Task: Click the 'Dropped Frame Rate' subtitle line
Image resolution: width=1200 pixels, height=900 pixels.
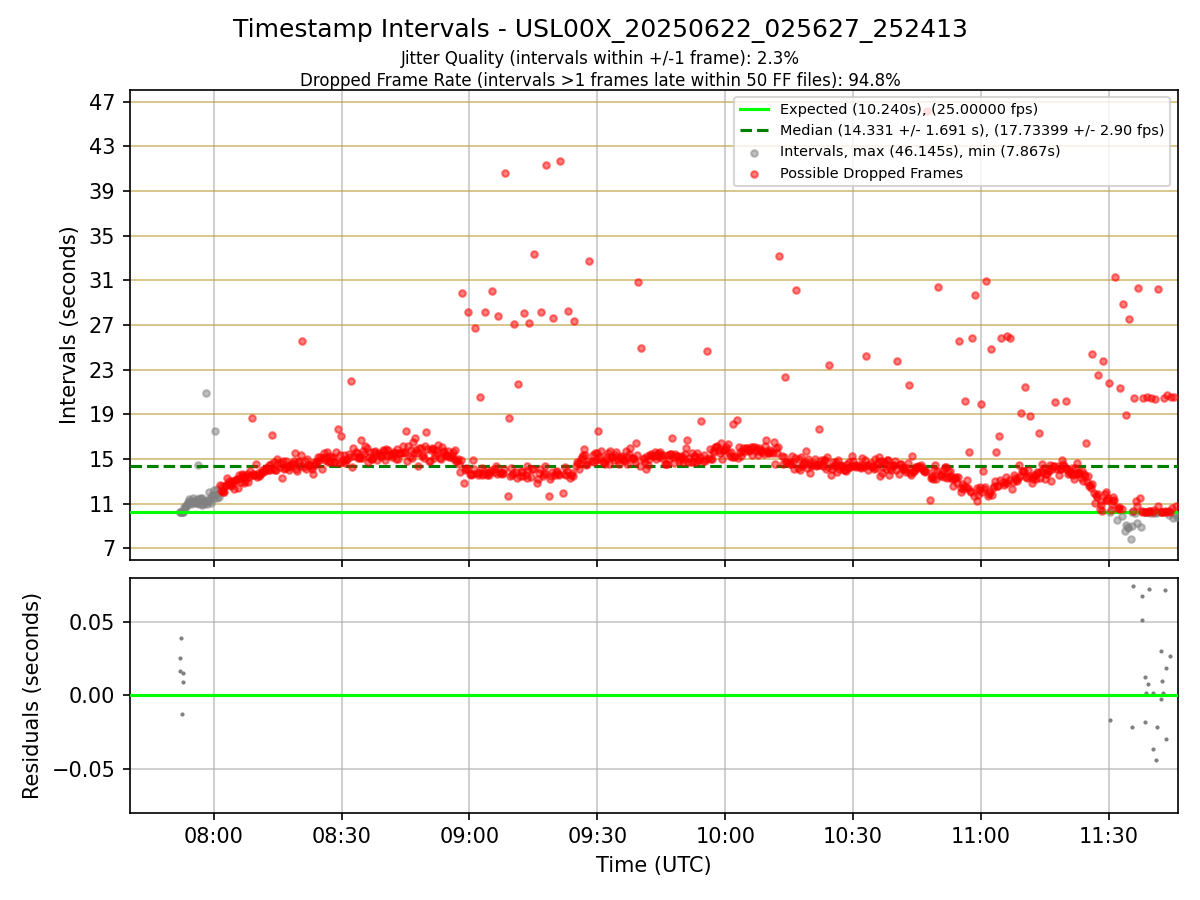Action: pyautogui.click(x=600, y=80)
